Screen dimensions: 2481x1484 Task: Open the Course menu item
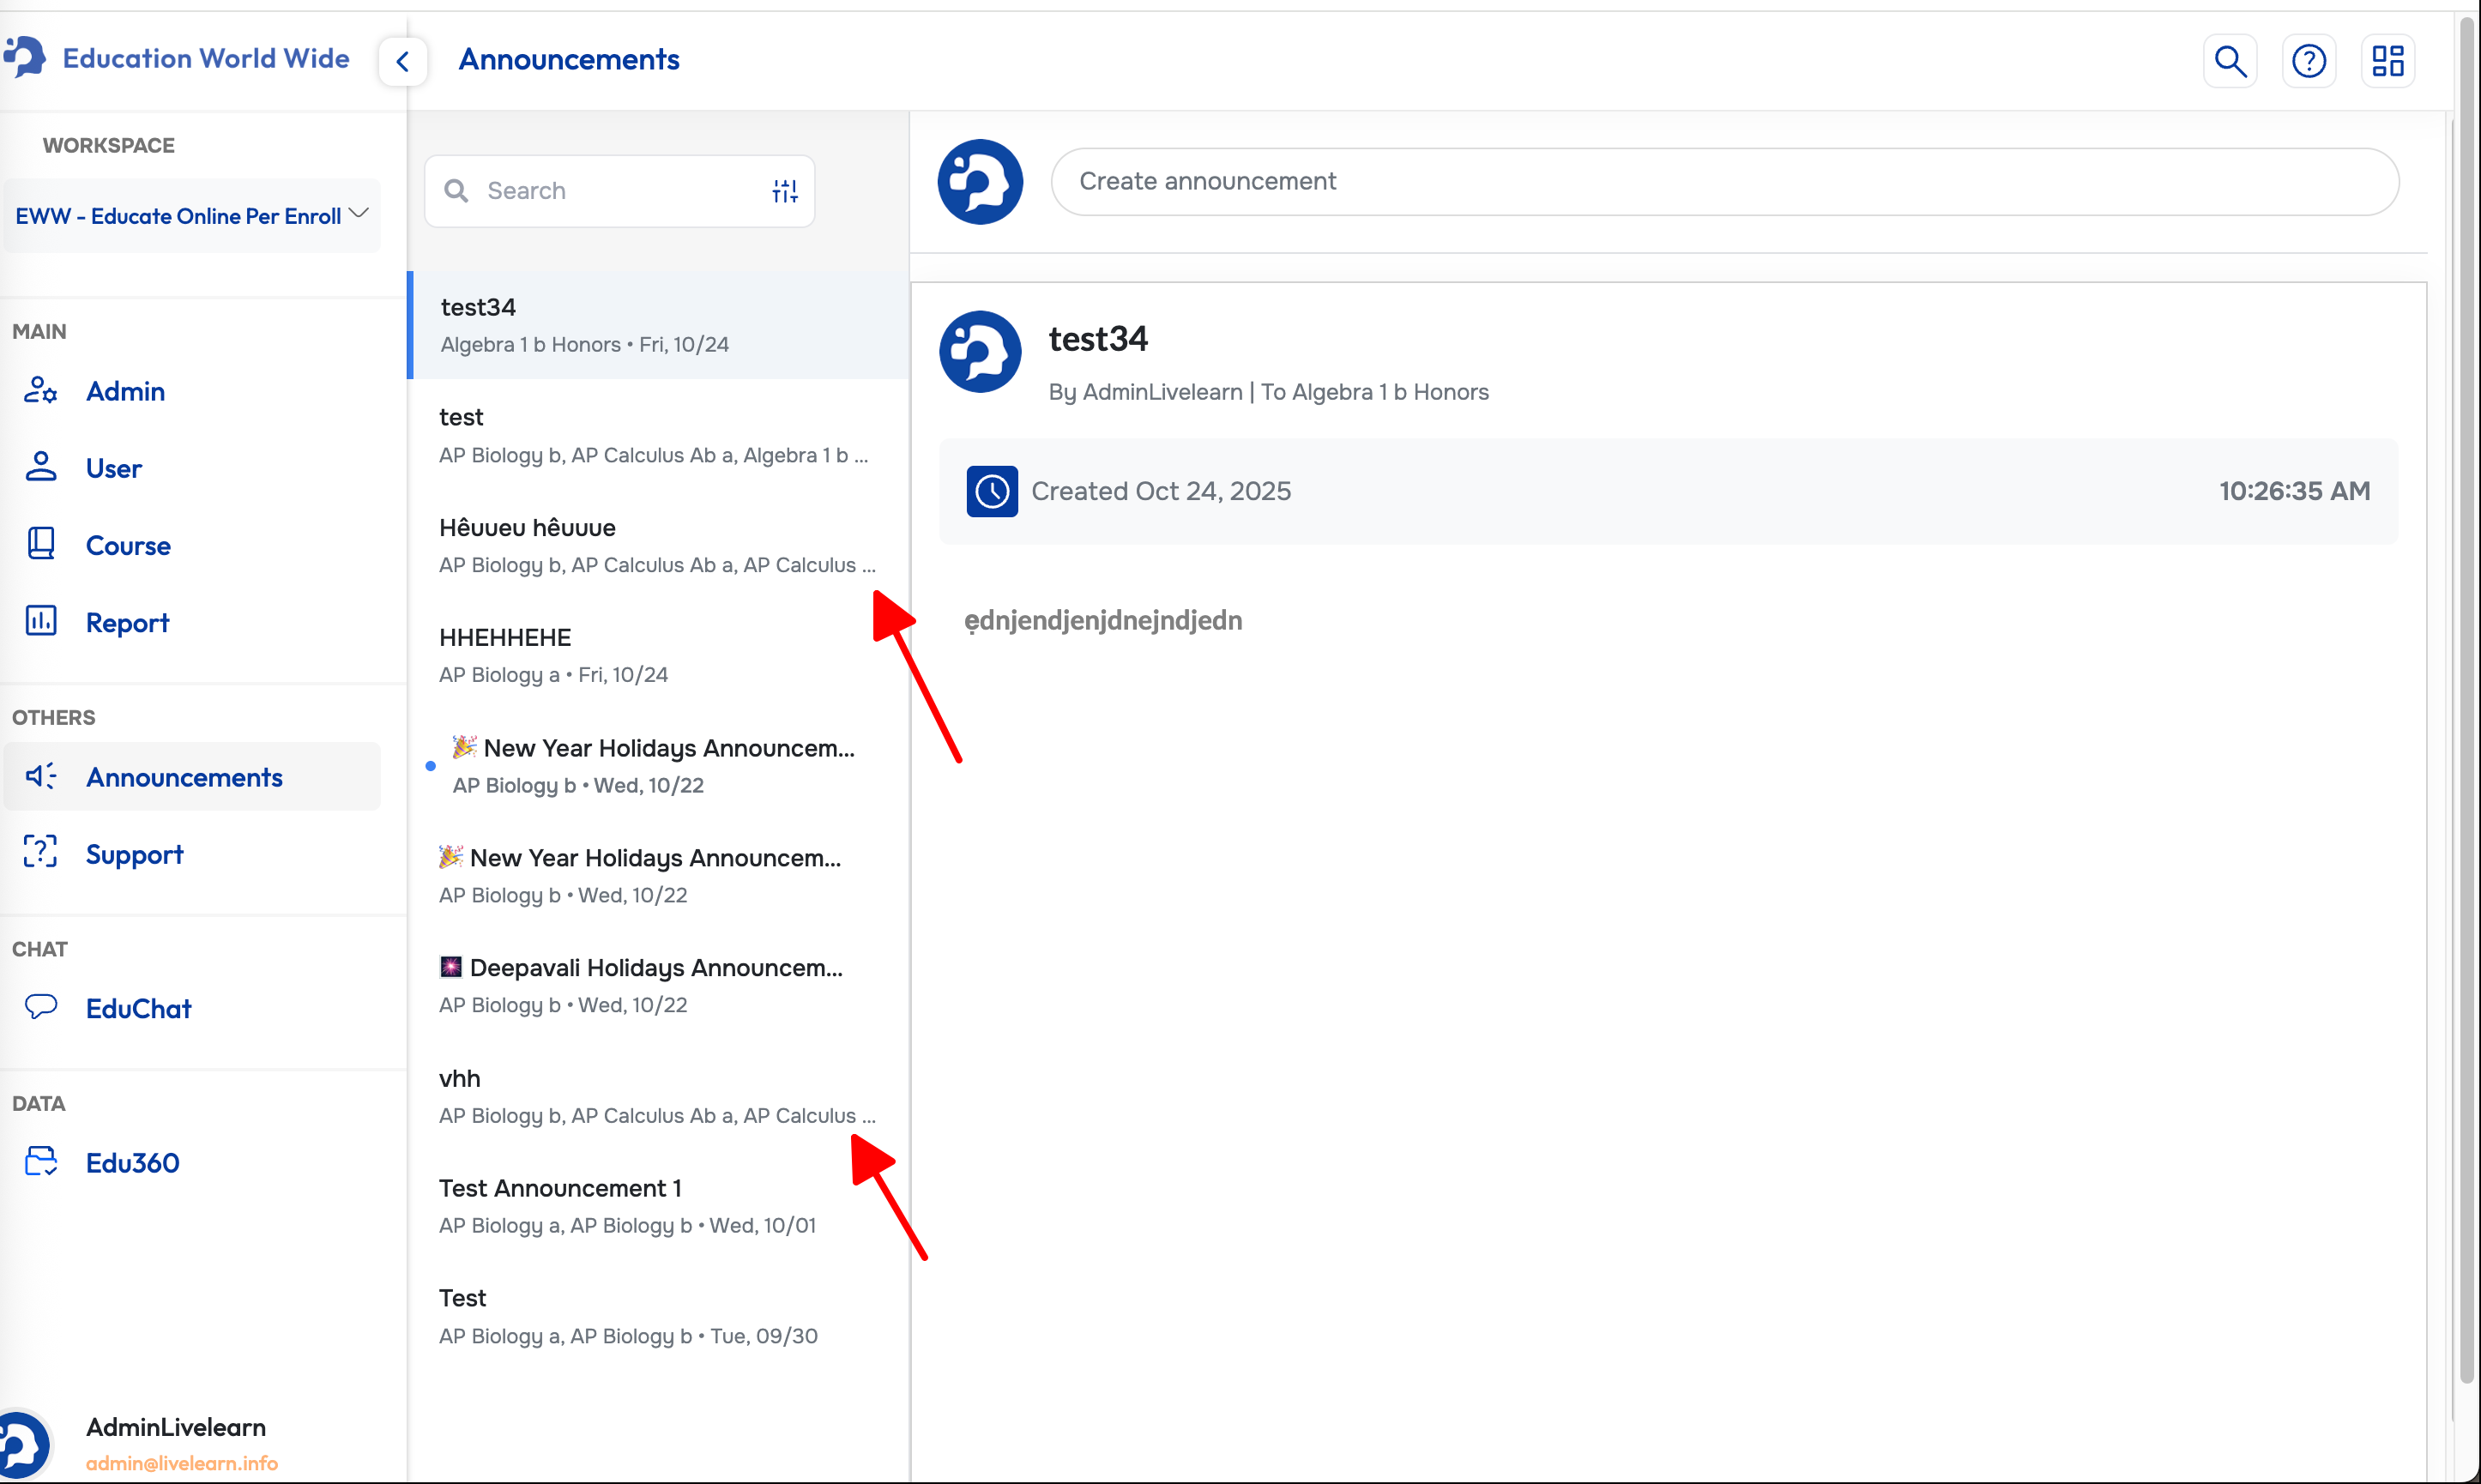[128, 545]
